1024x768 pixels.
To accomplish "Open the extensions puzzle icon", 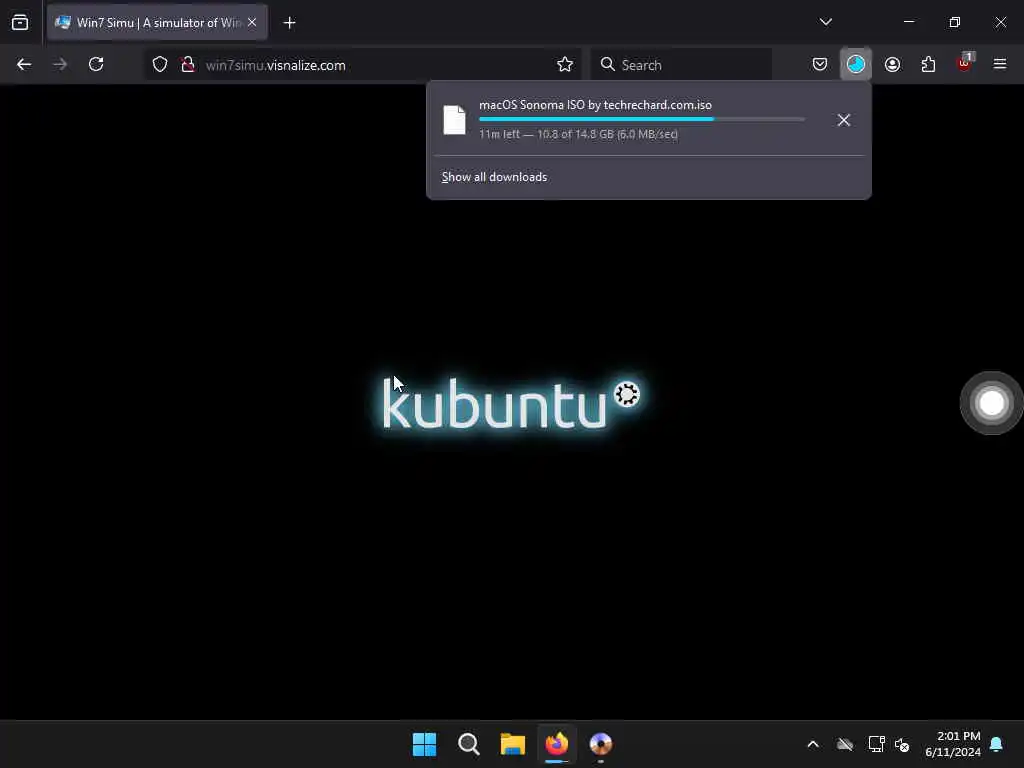I will (x=928, y=65).
